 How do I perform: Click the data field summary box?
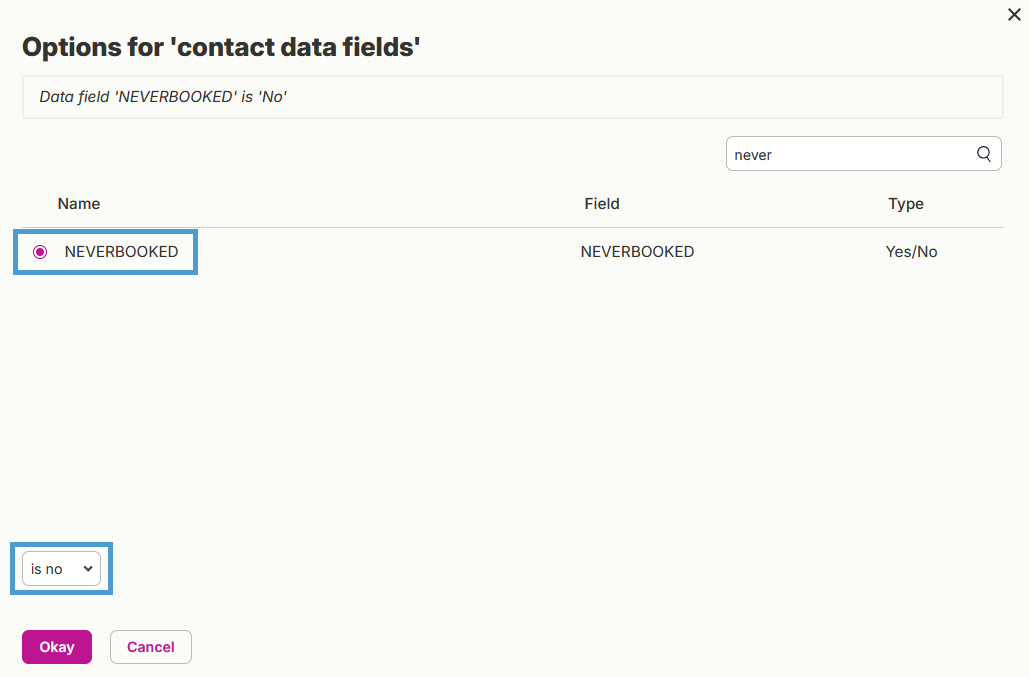click(x=513, y=97)
